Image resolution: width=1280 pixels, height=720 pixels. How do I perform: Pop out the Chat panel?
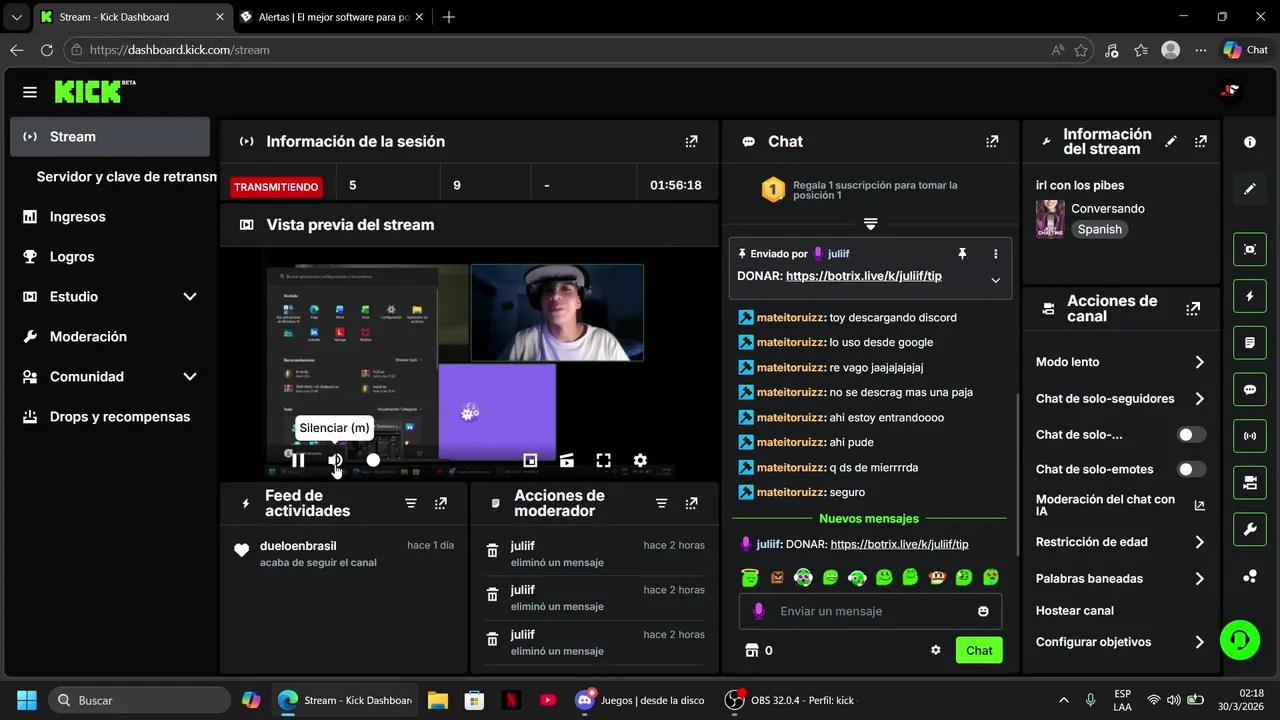[992, 142]
